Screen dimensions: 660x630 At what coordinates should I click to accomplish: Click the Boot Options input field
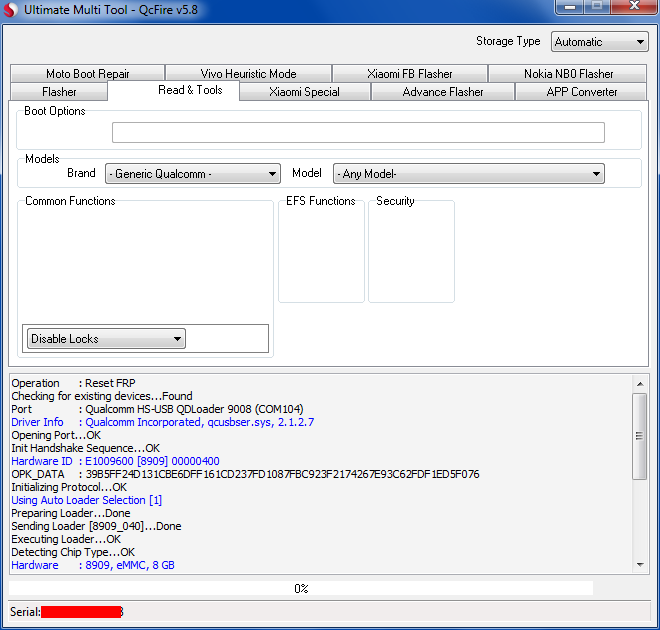[x=358, y=133]
